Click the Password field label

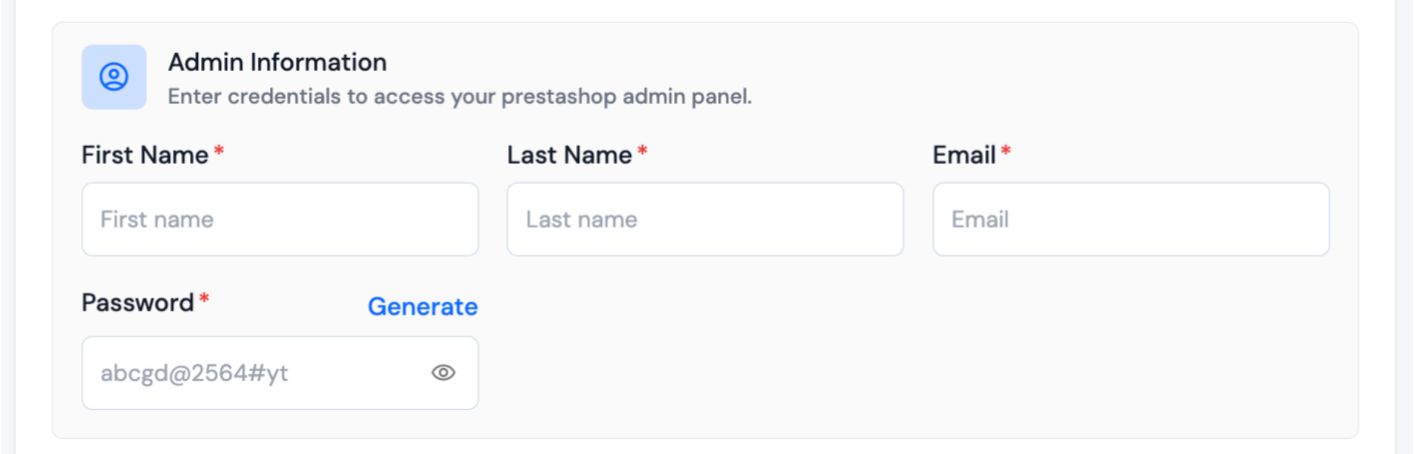pos(138,303)
